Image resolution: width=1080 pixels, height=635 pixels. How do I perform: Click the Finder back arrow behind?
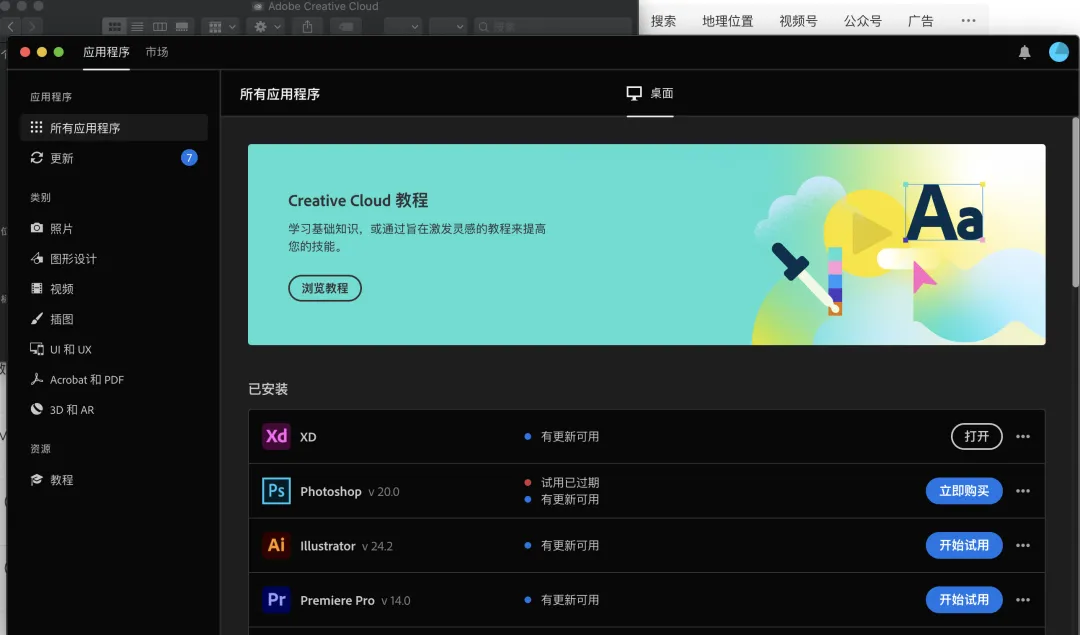click(x=11, y=27)
